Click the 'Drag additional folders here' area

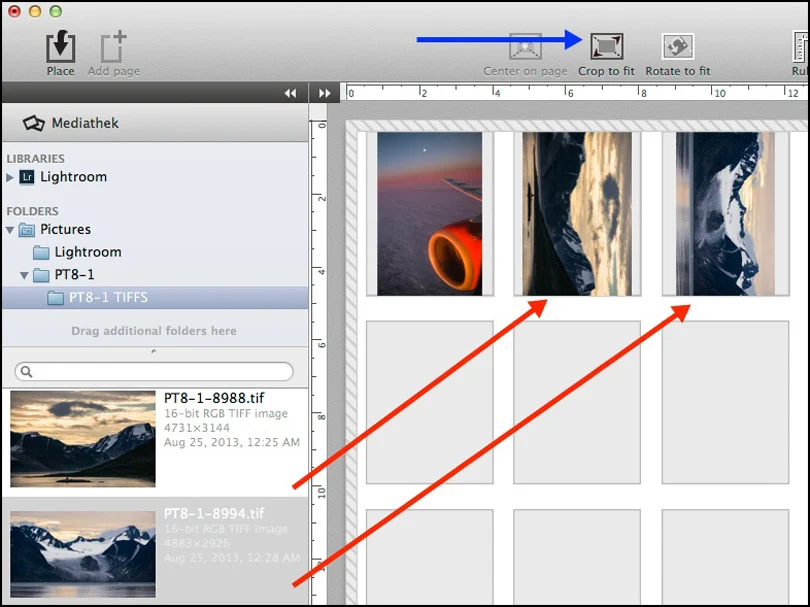pyautogui.click(x=154, y=331)
